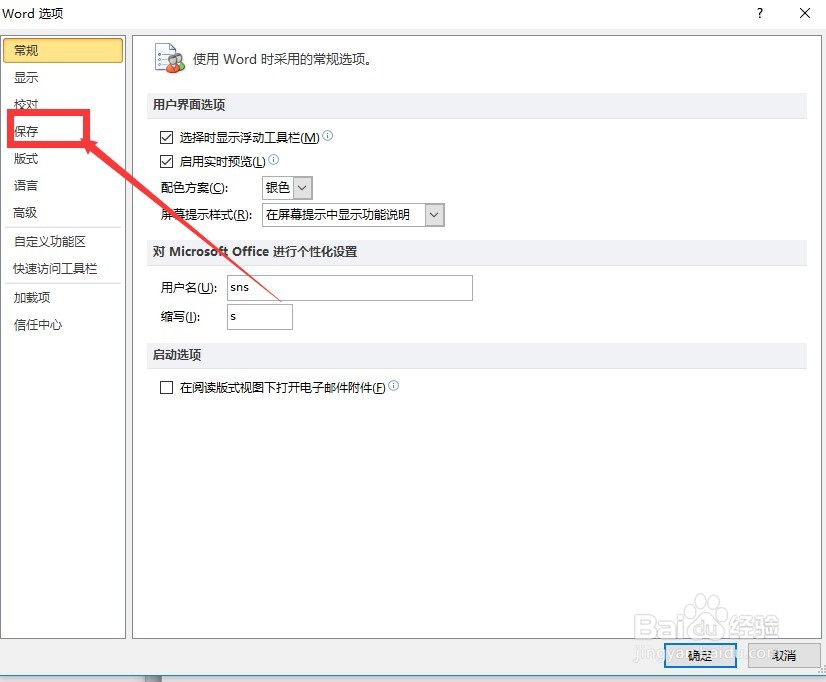Viewport: 826px width, 682px height.
Task: Click the help question mark button
Action: [x=760, y=13]
